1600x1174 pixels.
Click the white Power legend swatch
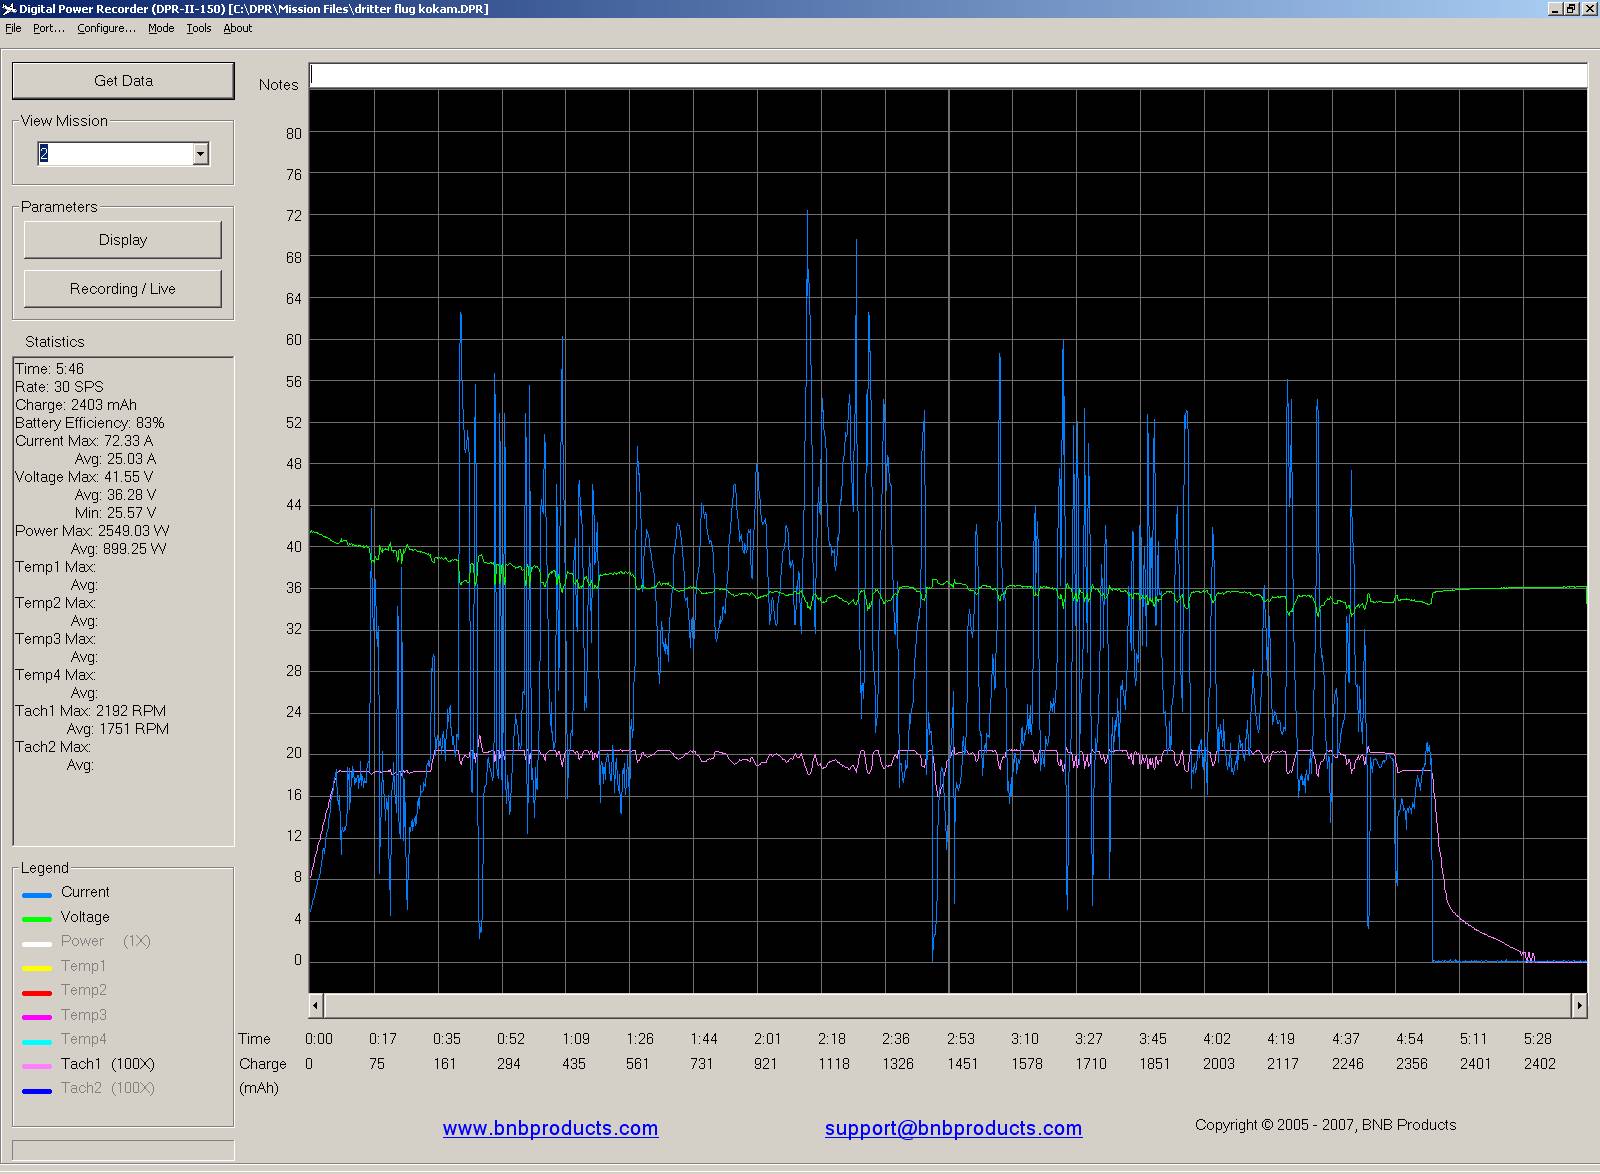coord(37,943)
